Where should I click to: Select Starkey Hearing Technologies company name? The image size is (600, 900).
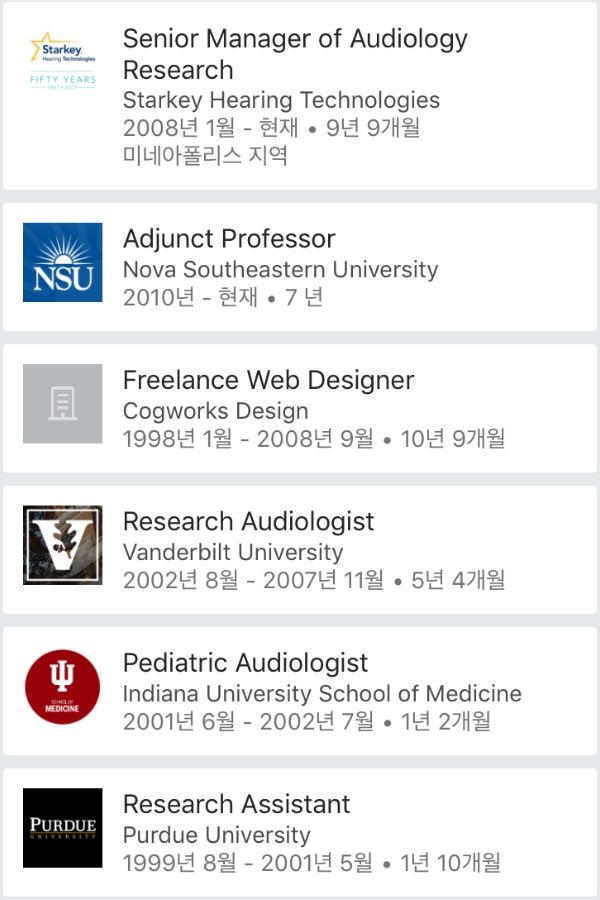coord(281,100)
